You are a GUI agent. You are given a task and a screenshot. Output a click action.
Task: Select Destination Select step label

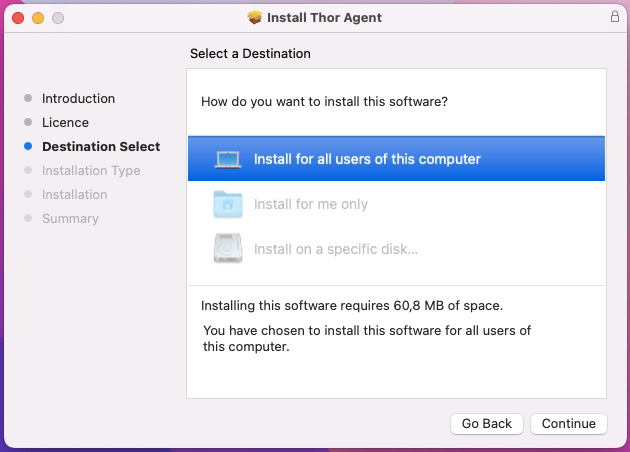101,147
